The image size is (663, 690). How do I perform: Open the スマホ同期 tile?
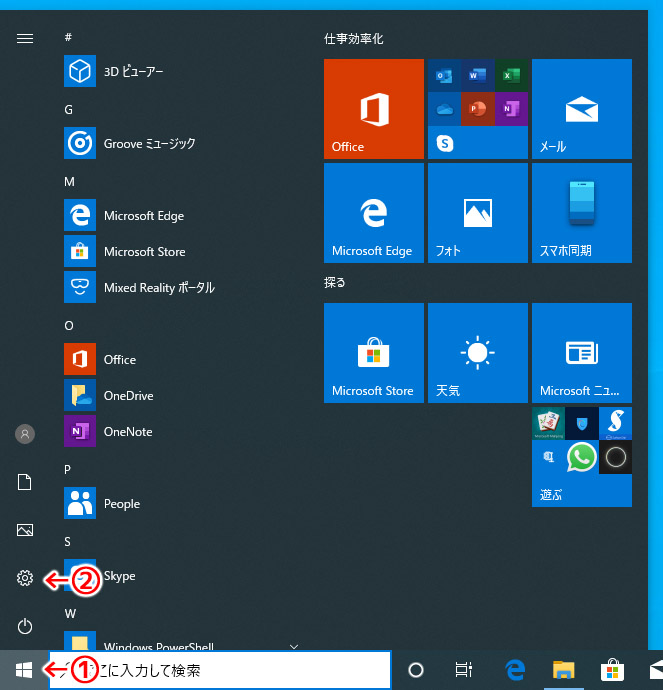[582, 213]
